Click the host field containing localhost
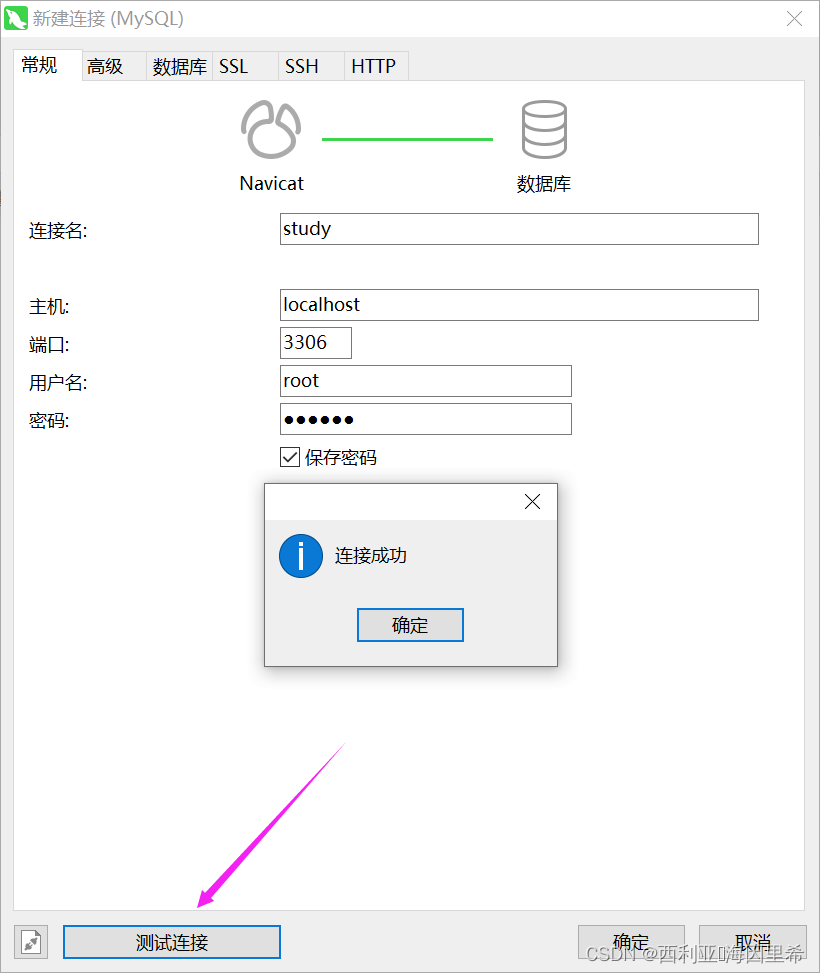820x973 pixels. [x=519, y=305]
